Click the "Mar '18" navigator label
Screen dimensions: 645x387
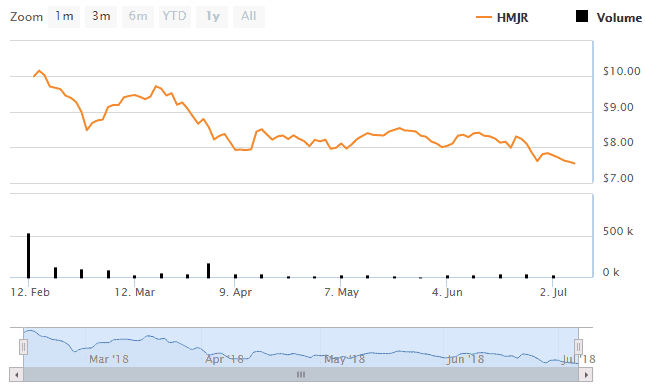pos(109,359)
